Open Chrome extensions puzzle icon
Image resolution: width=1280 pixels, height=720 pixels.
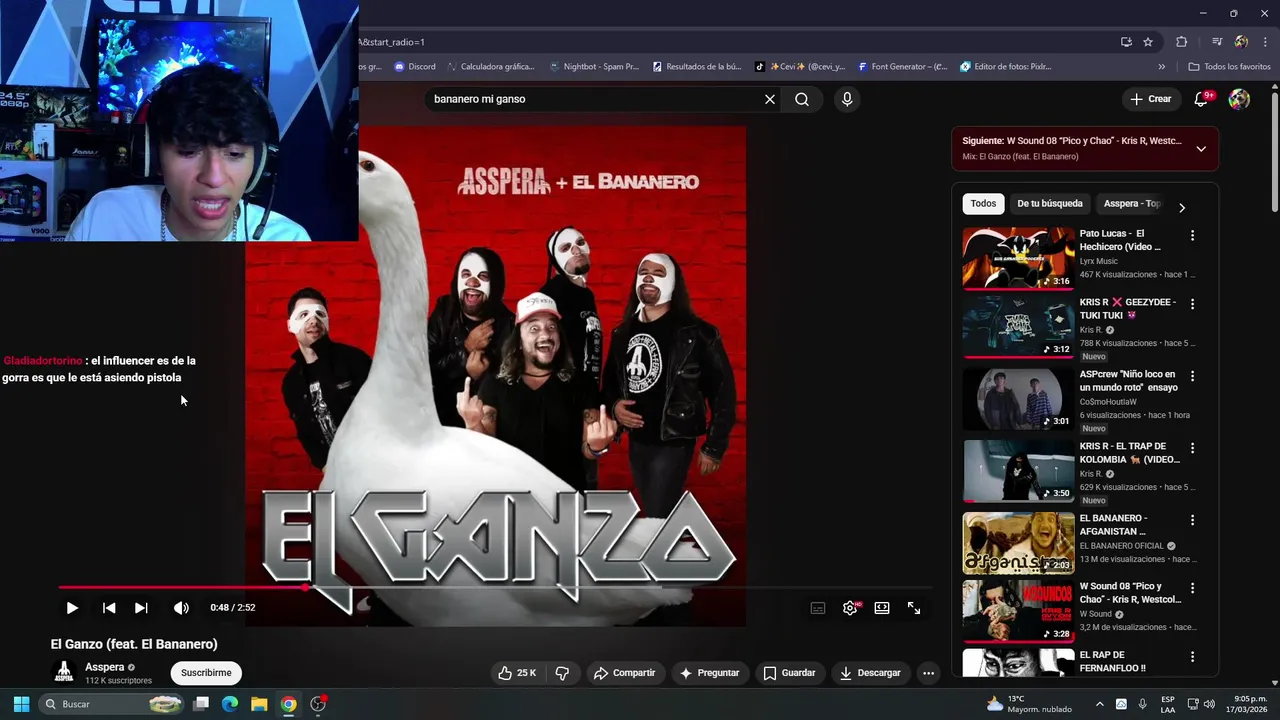[x=1182, y=42]
